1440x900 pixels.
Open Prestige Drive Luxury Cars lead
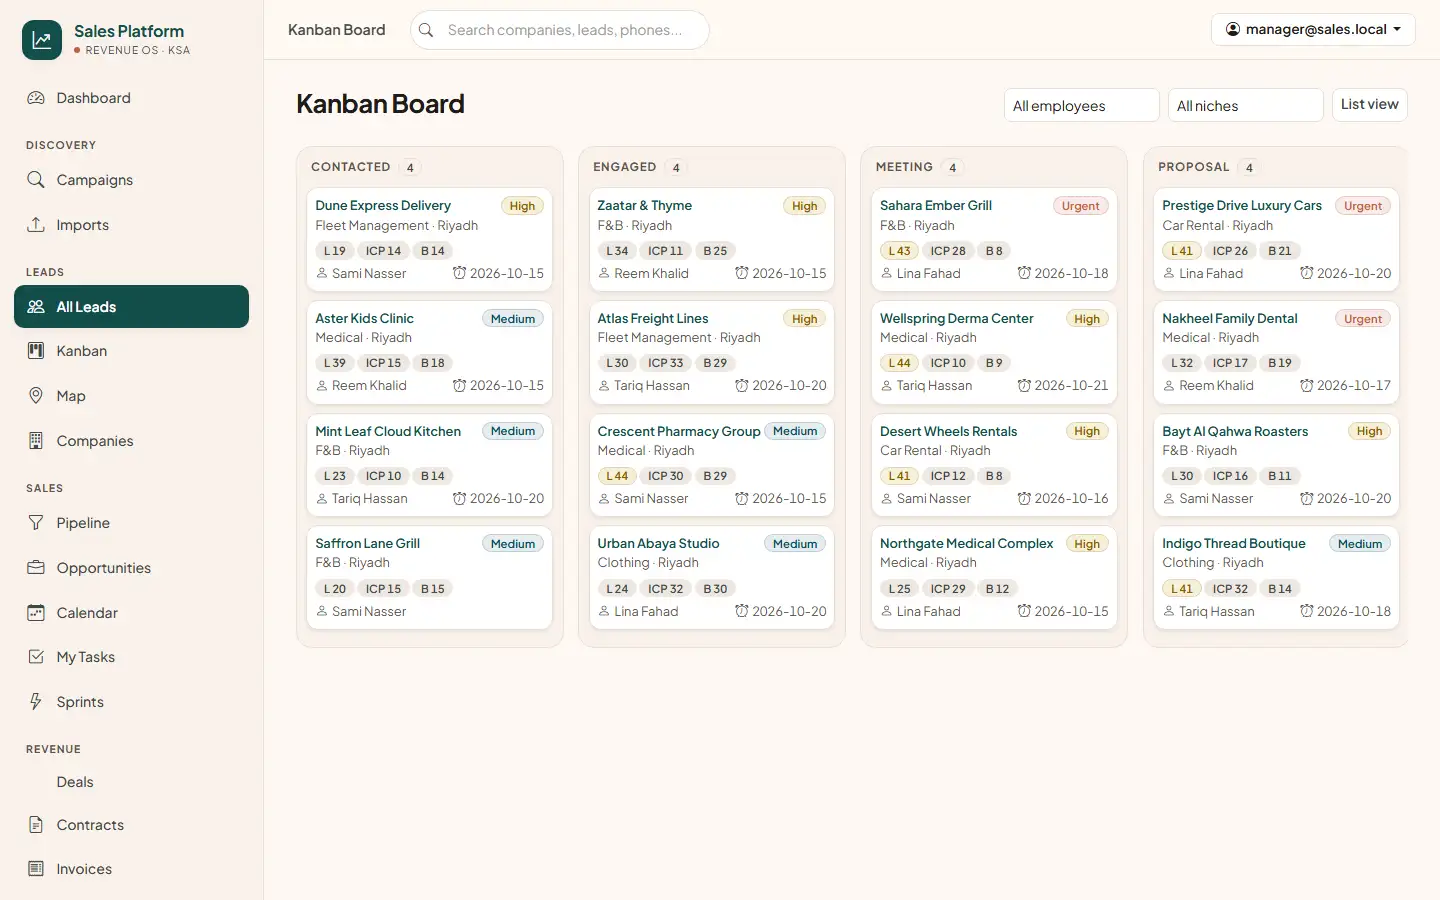pos(1242,205)
